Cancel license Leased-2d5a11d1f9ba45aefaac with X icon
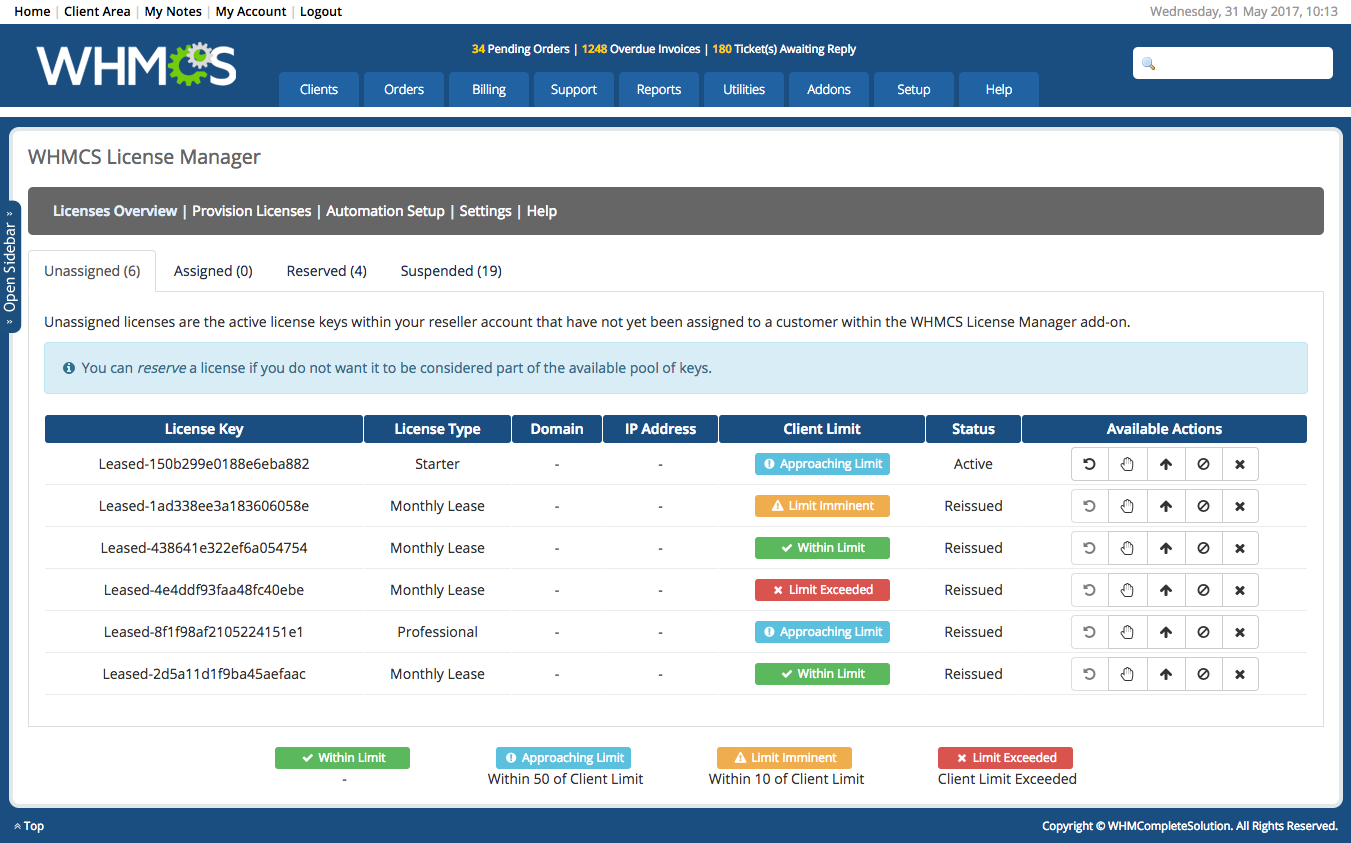Image resolution: width=1351 pixels, height=843 pixels. [1240, 674]
